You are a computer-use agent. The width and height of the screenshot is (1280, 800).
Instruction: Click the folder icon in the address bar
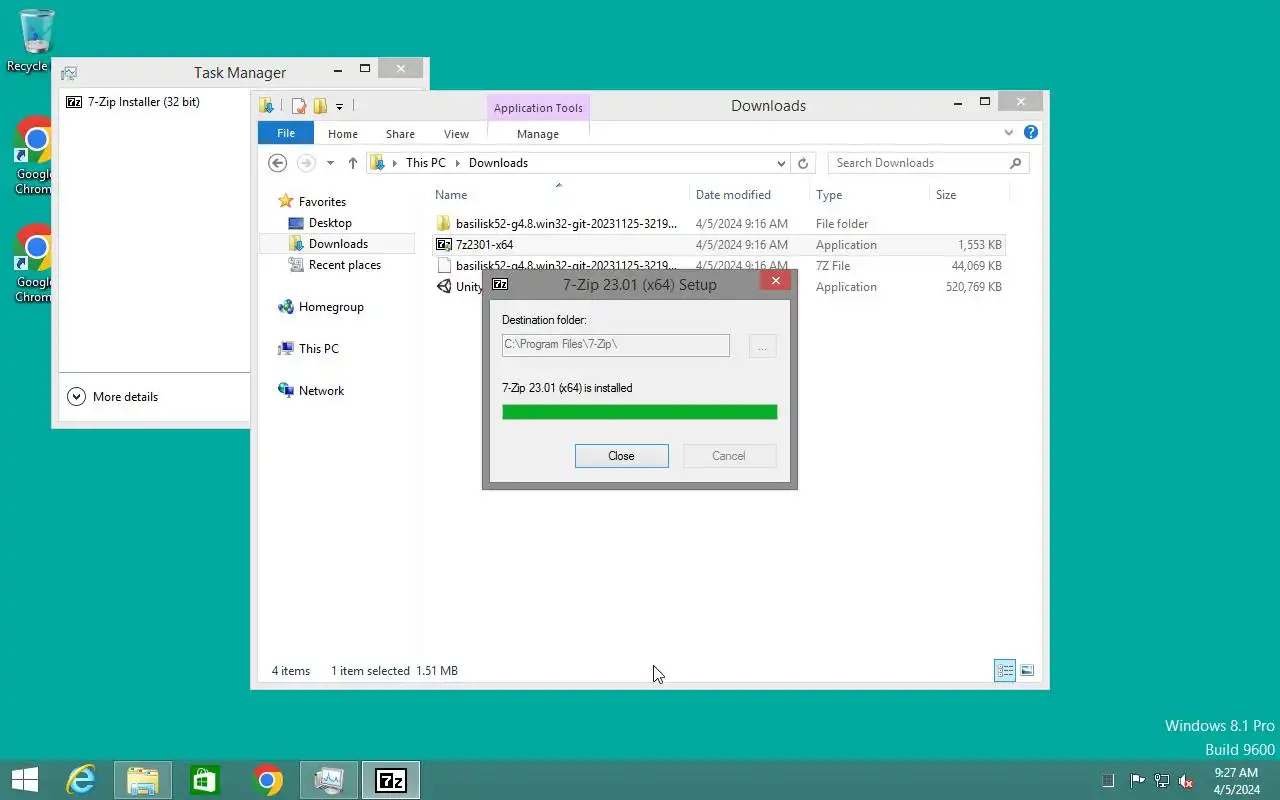377,163
